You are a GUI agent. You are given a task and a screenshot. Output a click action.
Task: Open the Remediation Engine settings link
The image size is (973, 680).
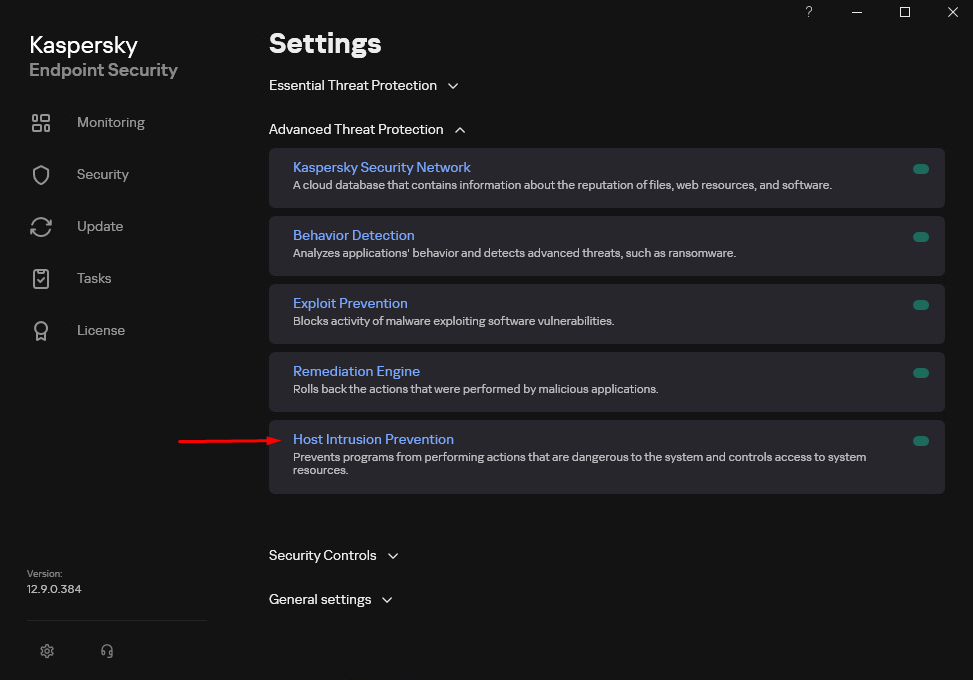(356, 371)
